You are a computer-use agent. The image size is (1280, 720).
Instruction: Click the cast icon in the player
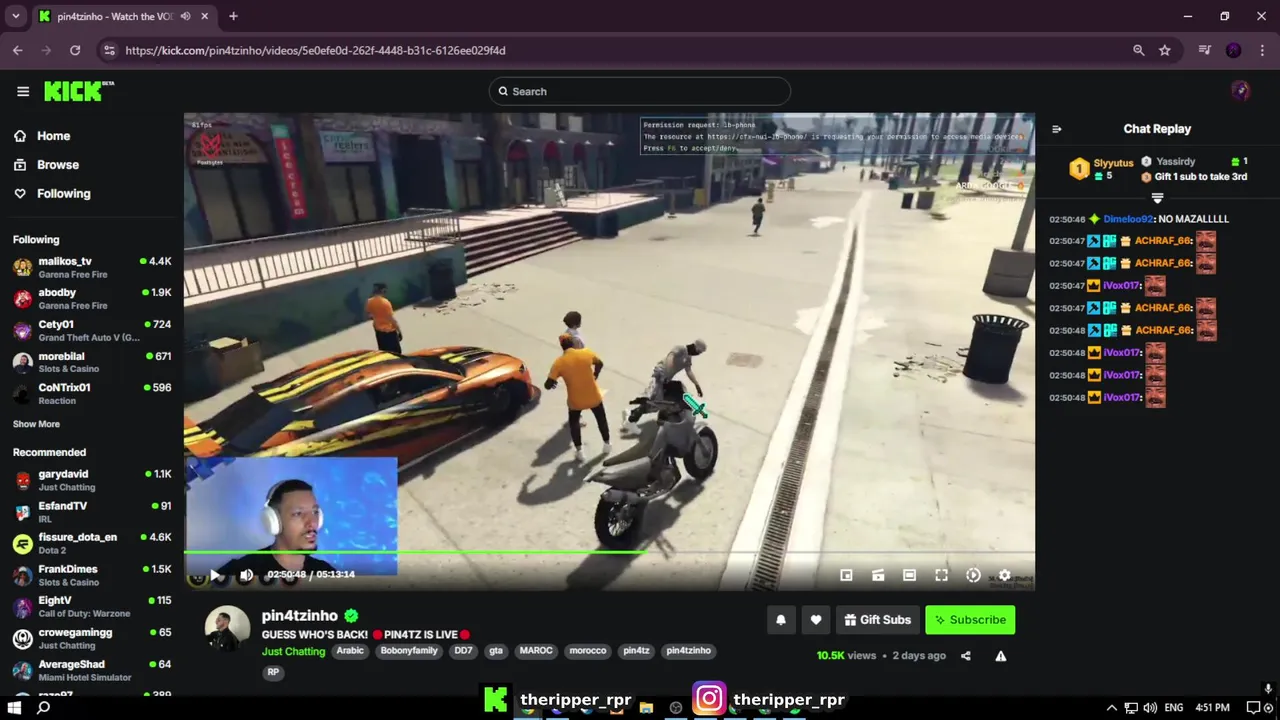[878, 575]
